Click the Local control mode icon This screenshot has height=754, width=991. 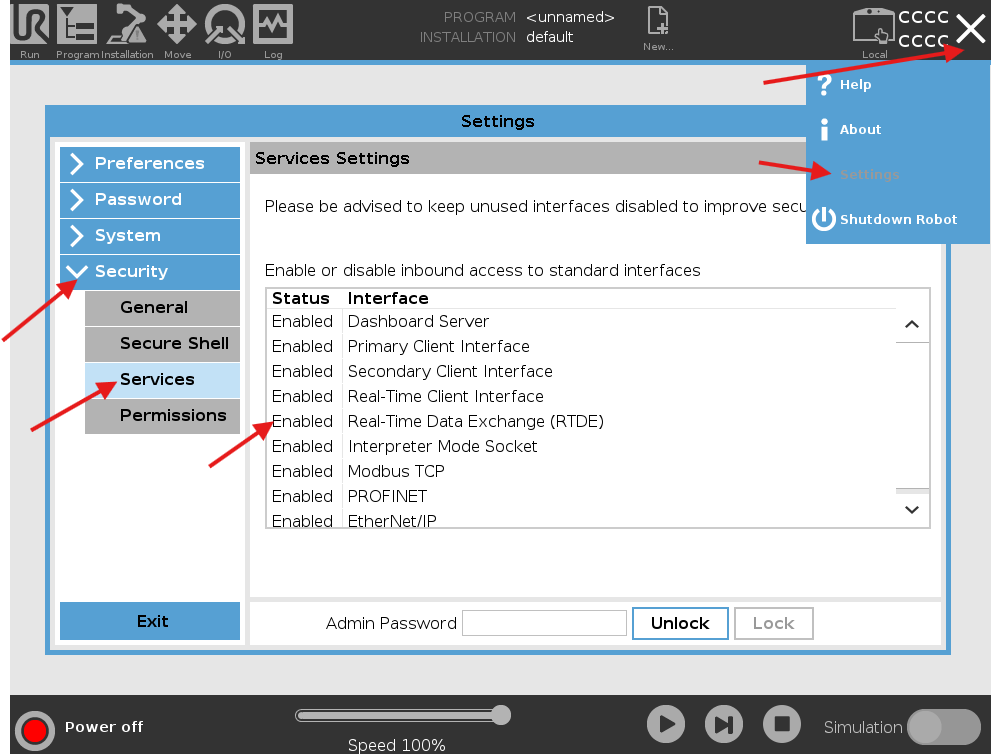[x=873, y=27]
